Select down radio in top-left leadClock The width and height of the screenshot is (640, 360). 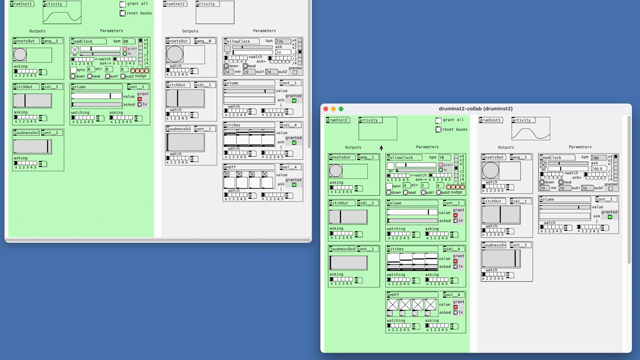[73, 76]
